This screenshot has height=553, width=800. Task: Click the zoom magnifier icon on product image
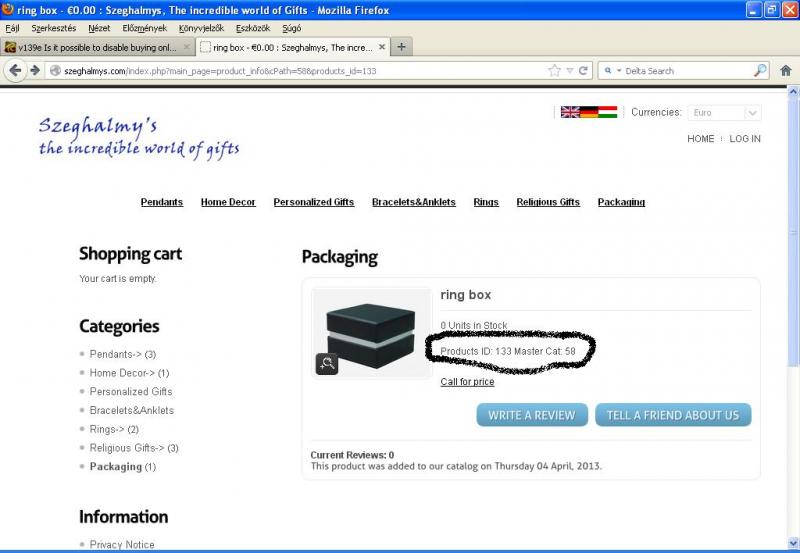327,364
